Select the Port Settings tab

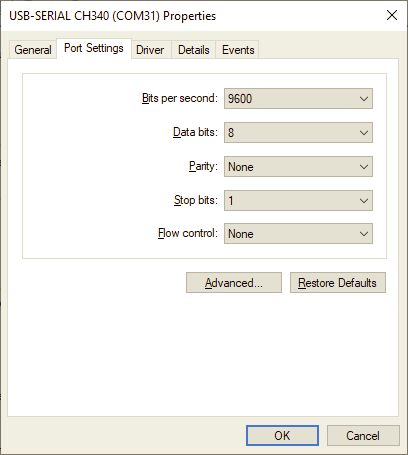94,49
